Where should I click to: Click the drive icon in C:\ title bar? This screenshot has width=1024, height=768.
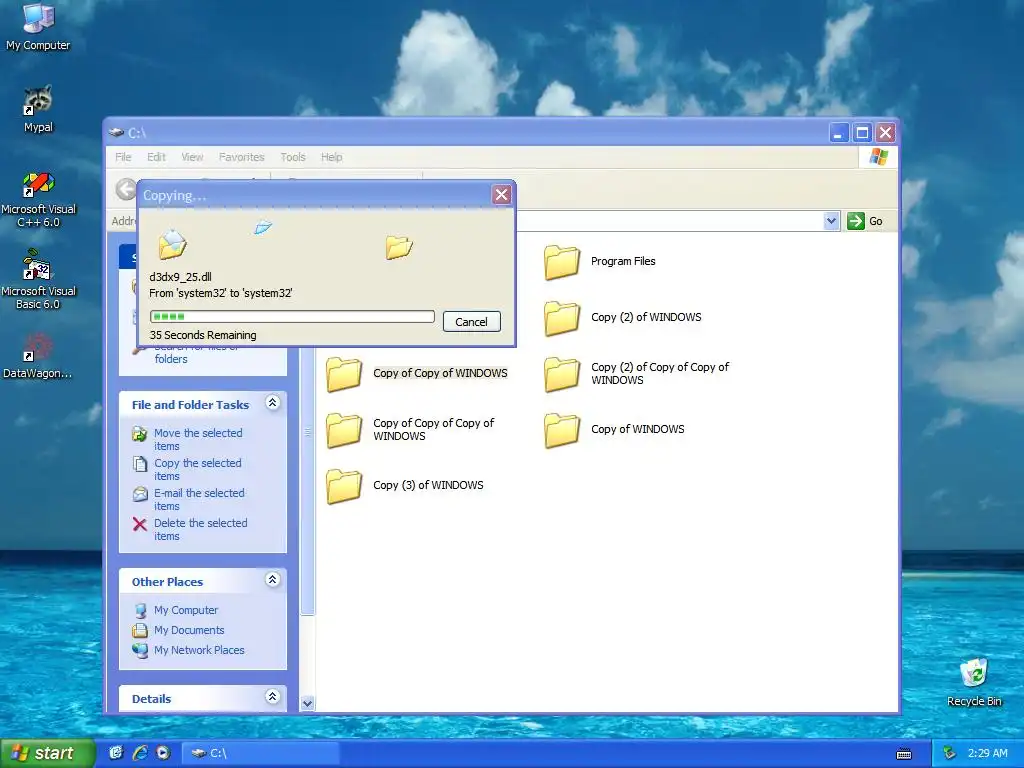(x=116, y=133)
